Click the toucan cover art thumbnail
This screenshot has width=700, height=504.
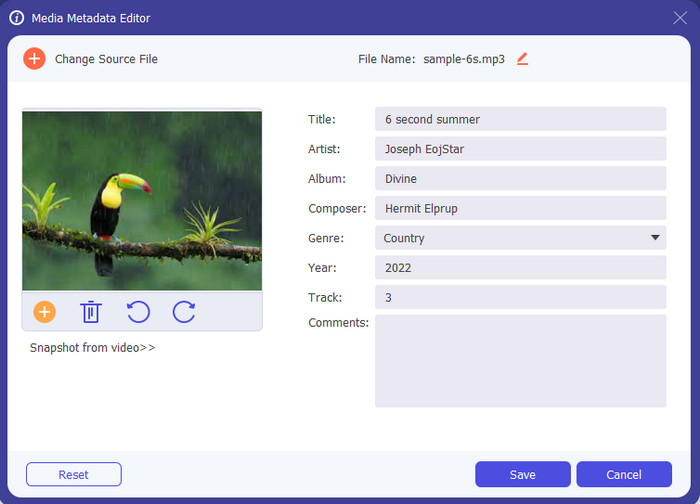(x=142, y=201)
